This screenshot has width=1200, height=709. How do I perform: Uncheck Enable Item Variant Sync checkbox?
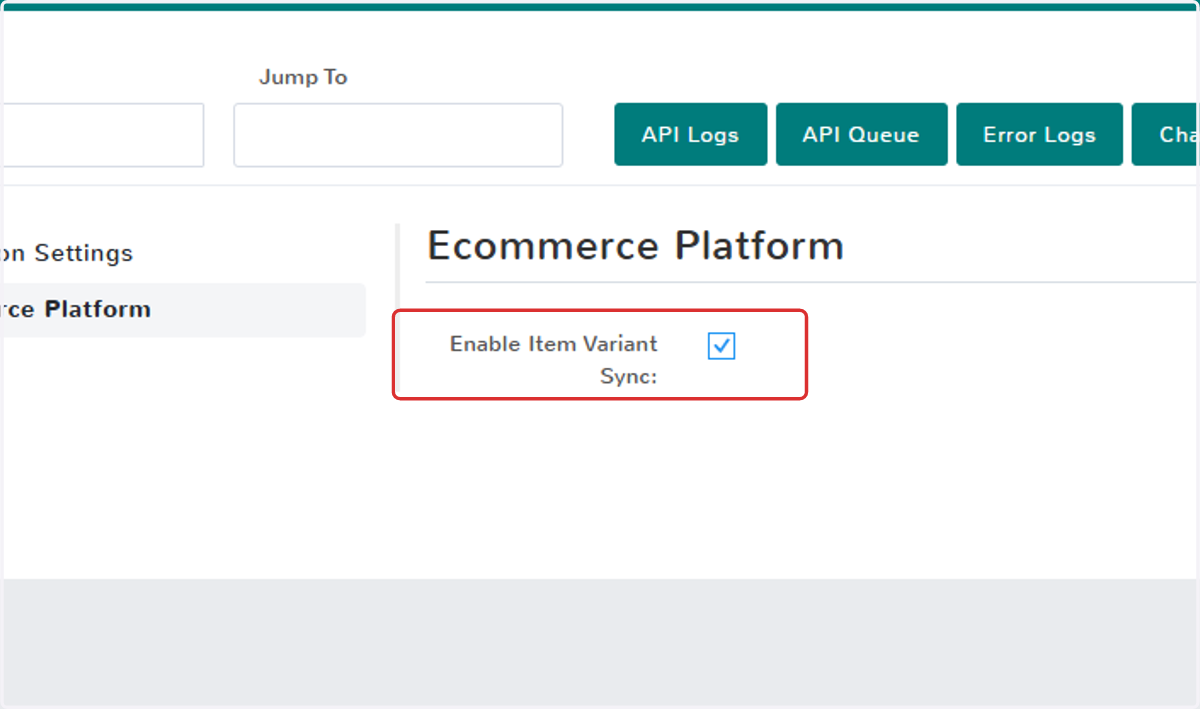pos(721,346)
